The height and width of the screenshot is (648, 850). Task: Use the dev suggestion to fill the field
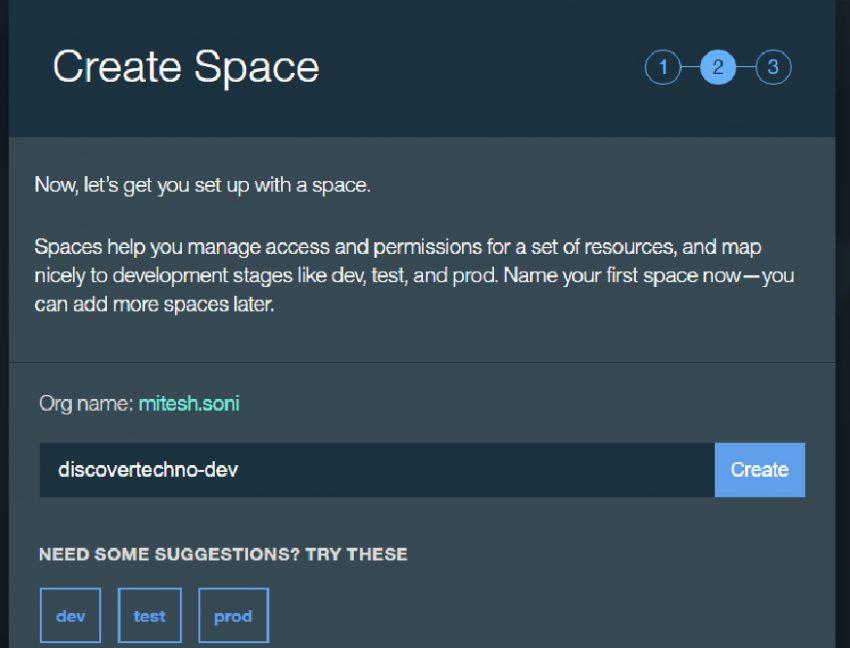[x=70, y=615]
